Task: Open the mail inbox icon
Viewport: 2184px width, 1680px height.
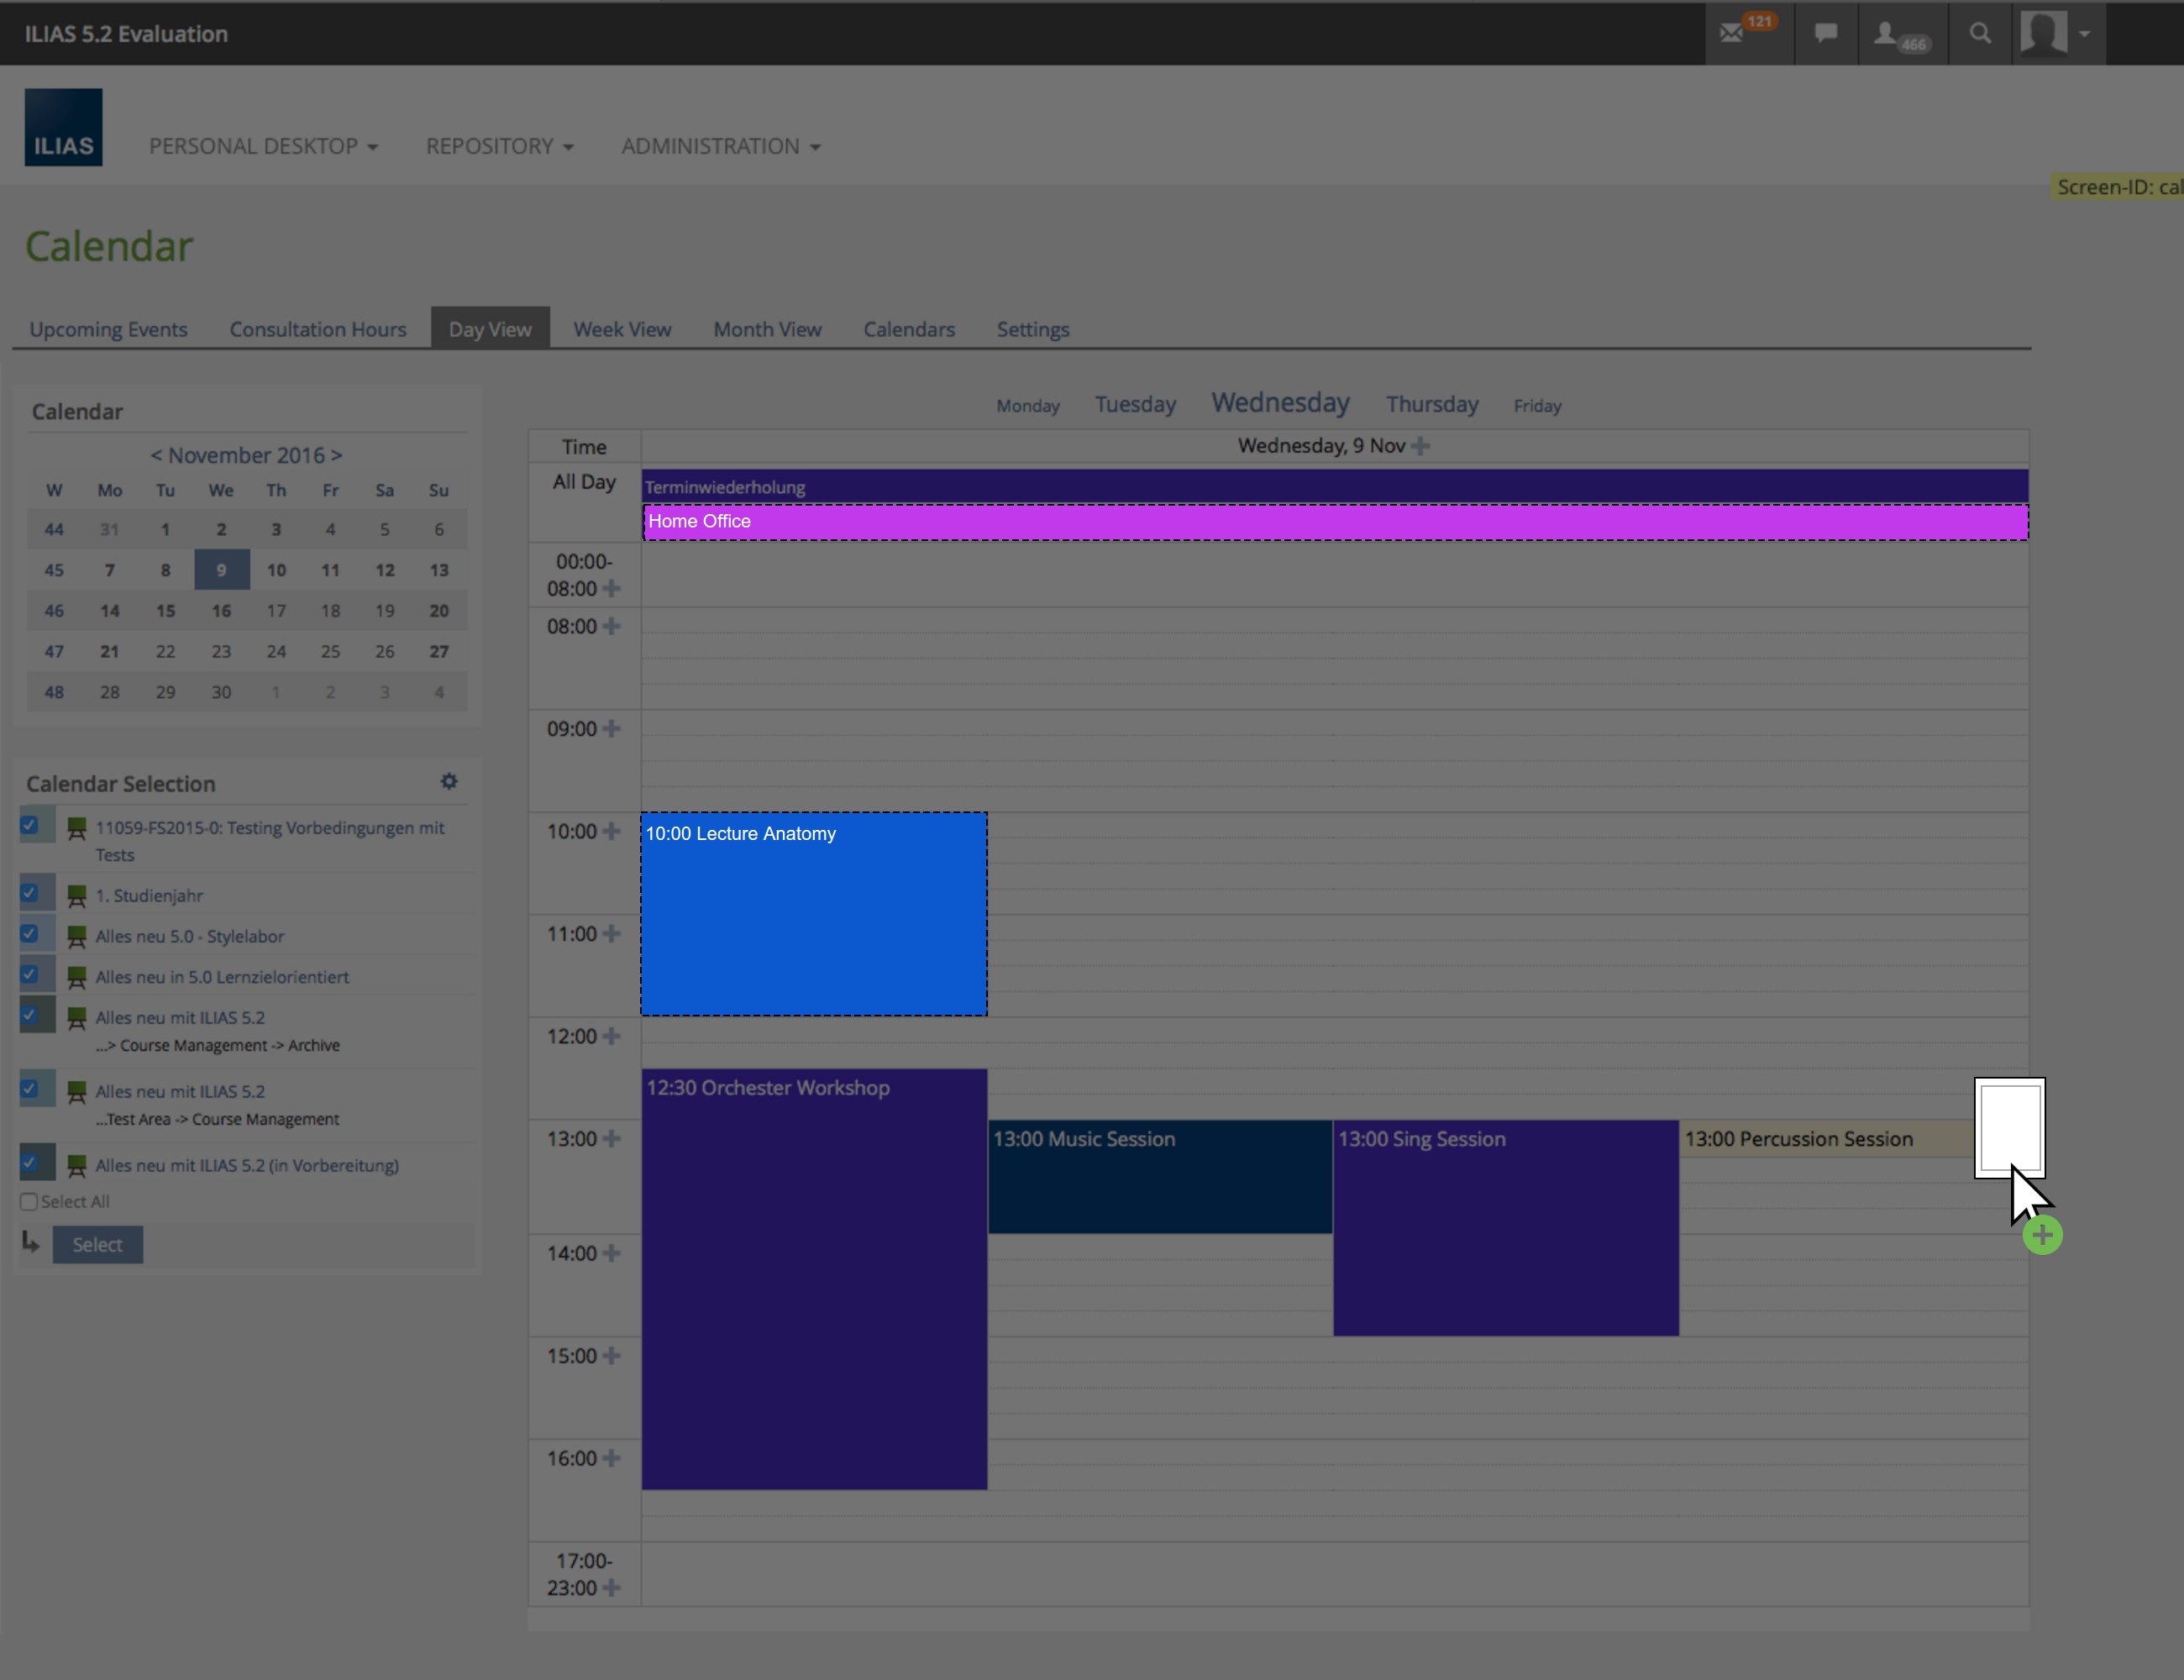Action: pyautogui.click(x=1732, y=34)
